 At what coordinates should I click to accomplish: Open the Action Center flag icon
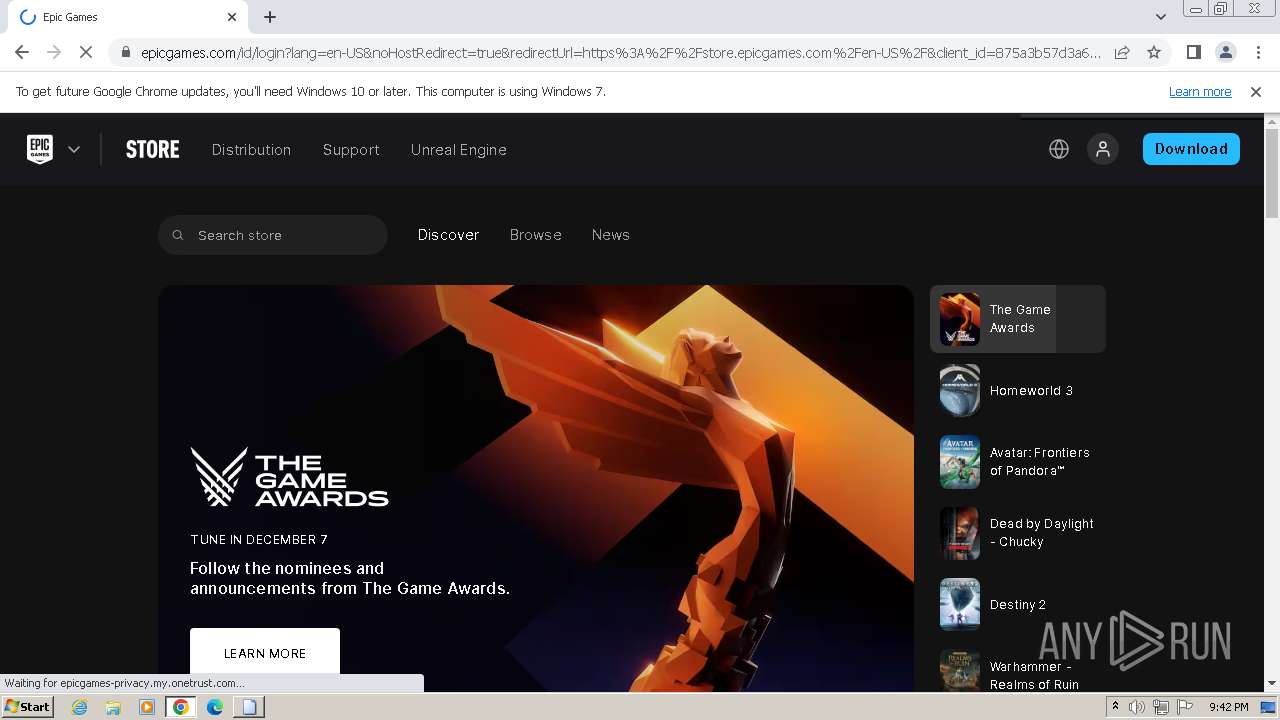(x=1184, y=707)
